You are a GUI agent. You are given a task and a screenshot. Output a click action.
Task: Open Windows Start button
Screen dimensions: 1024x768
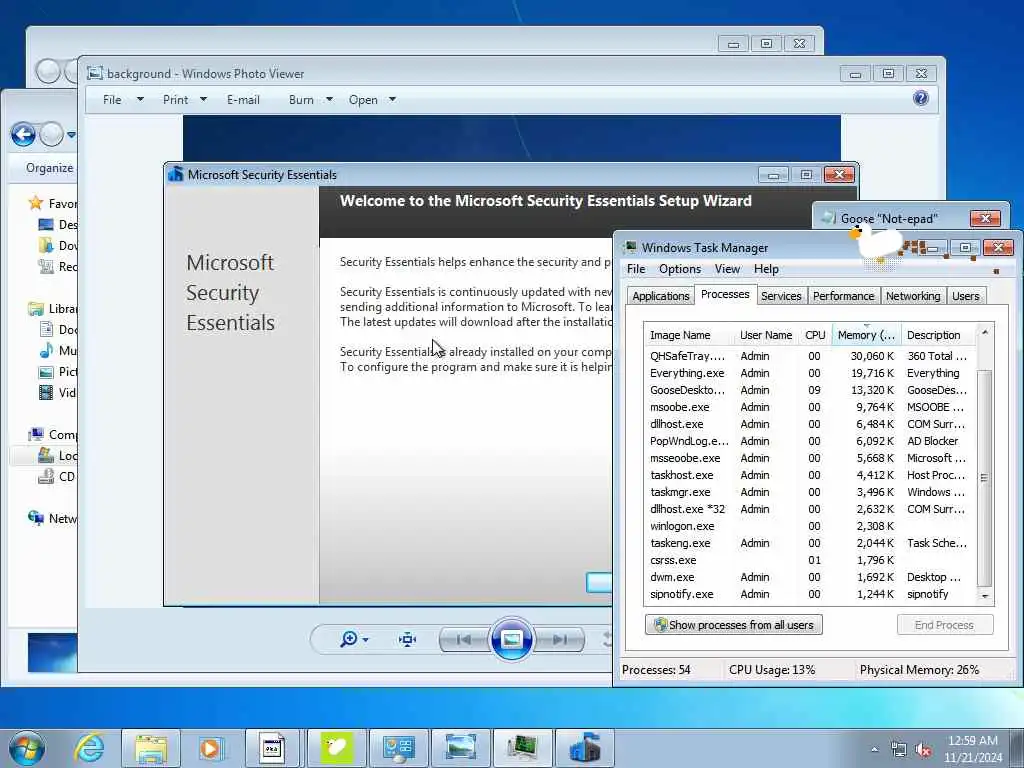pos(27,748)
